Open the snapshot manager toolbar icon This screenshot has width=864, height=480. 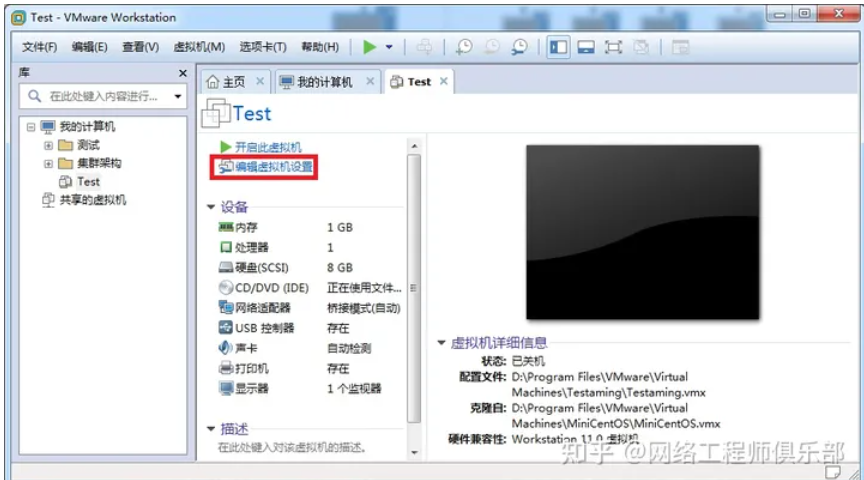click(x=519, y=47)
